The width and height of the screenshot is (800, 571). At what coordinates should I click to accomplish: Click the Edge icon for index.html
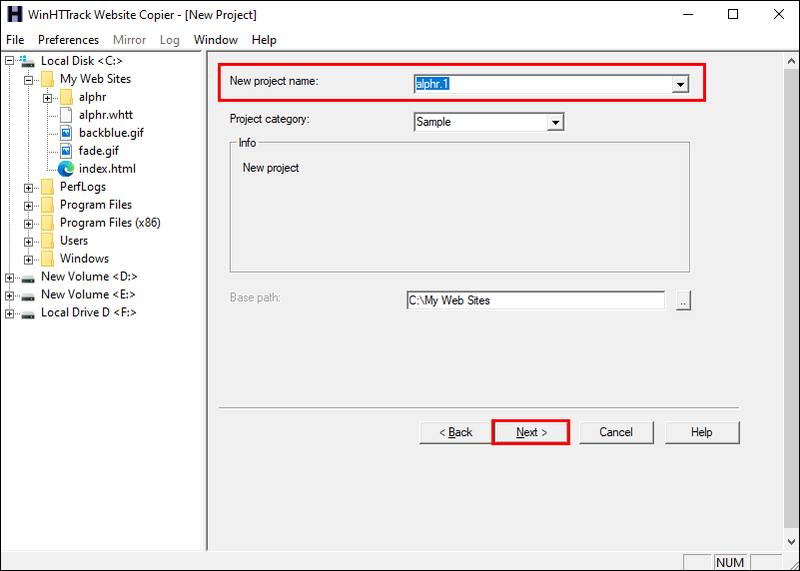(66, 169)
